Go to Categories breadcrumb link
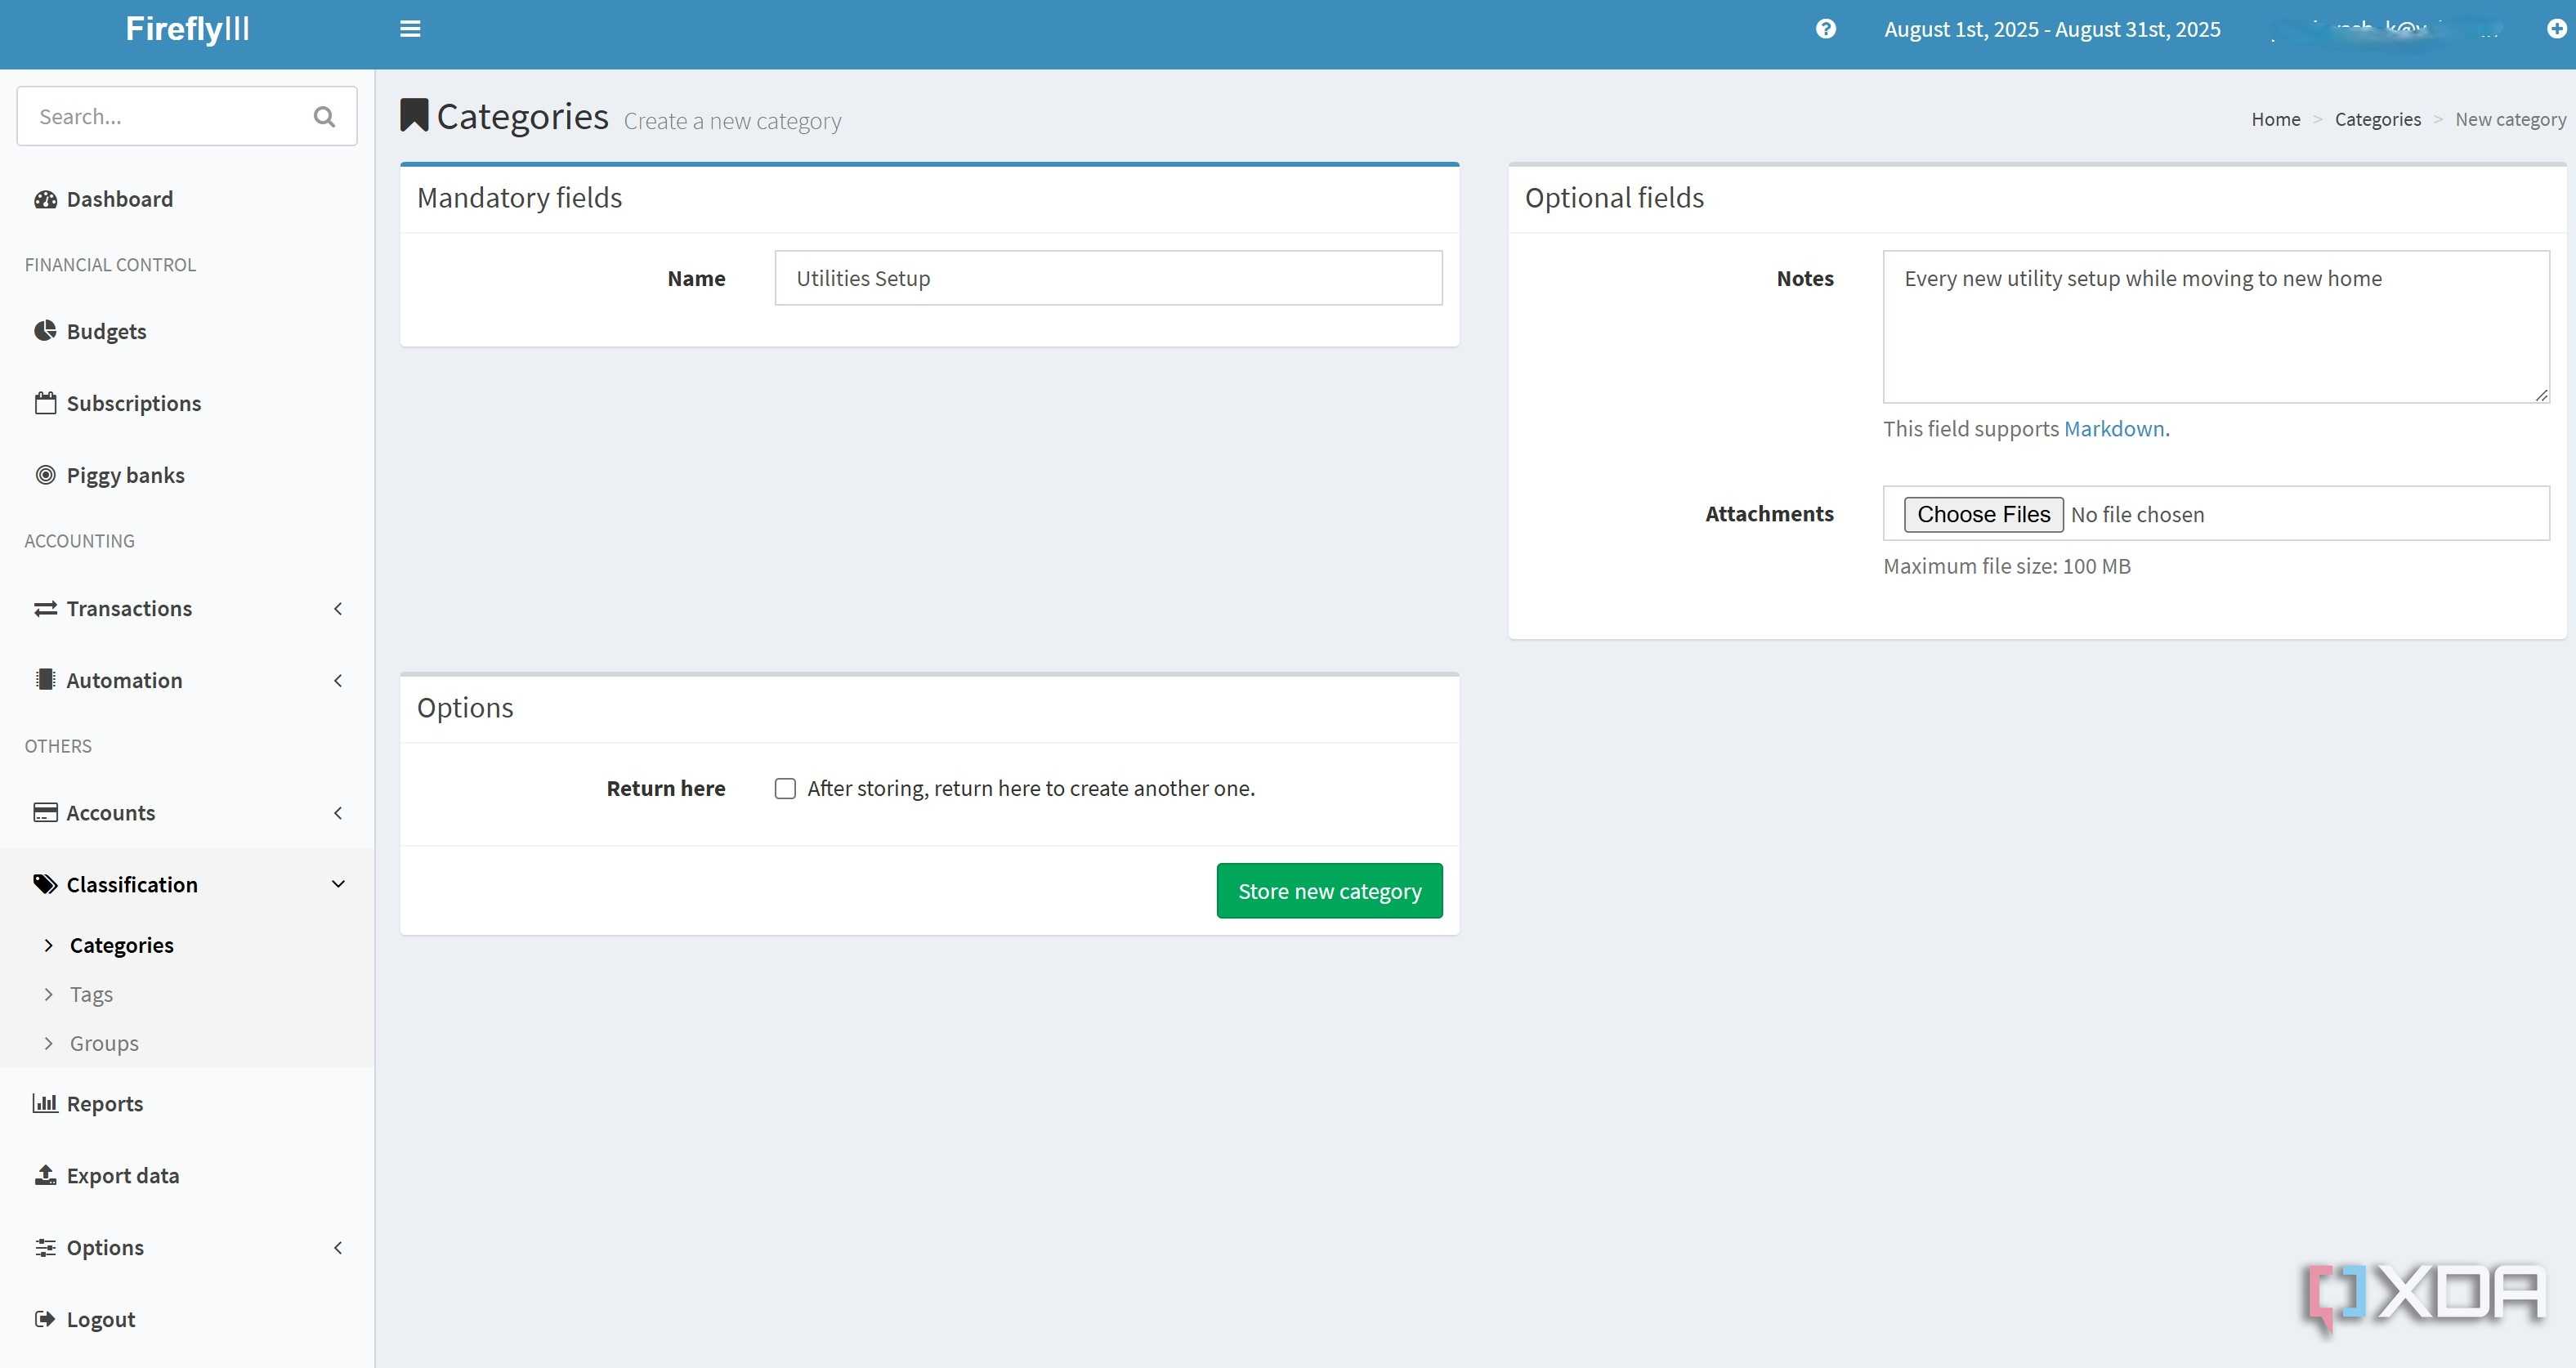The width and height of the screenshot is (2576, 1368). tap(2377, 119)
